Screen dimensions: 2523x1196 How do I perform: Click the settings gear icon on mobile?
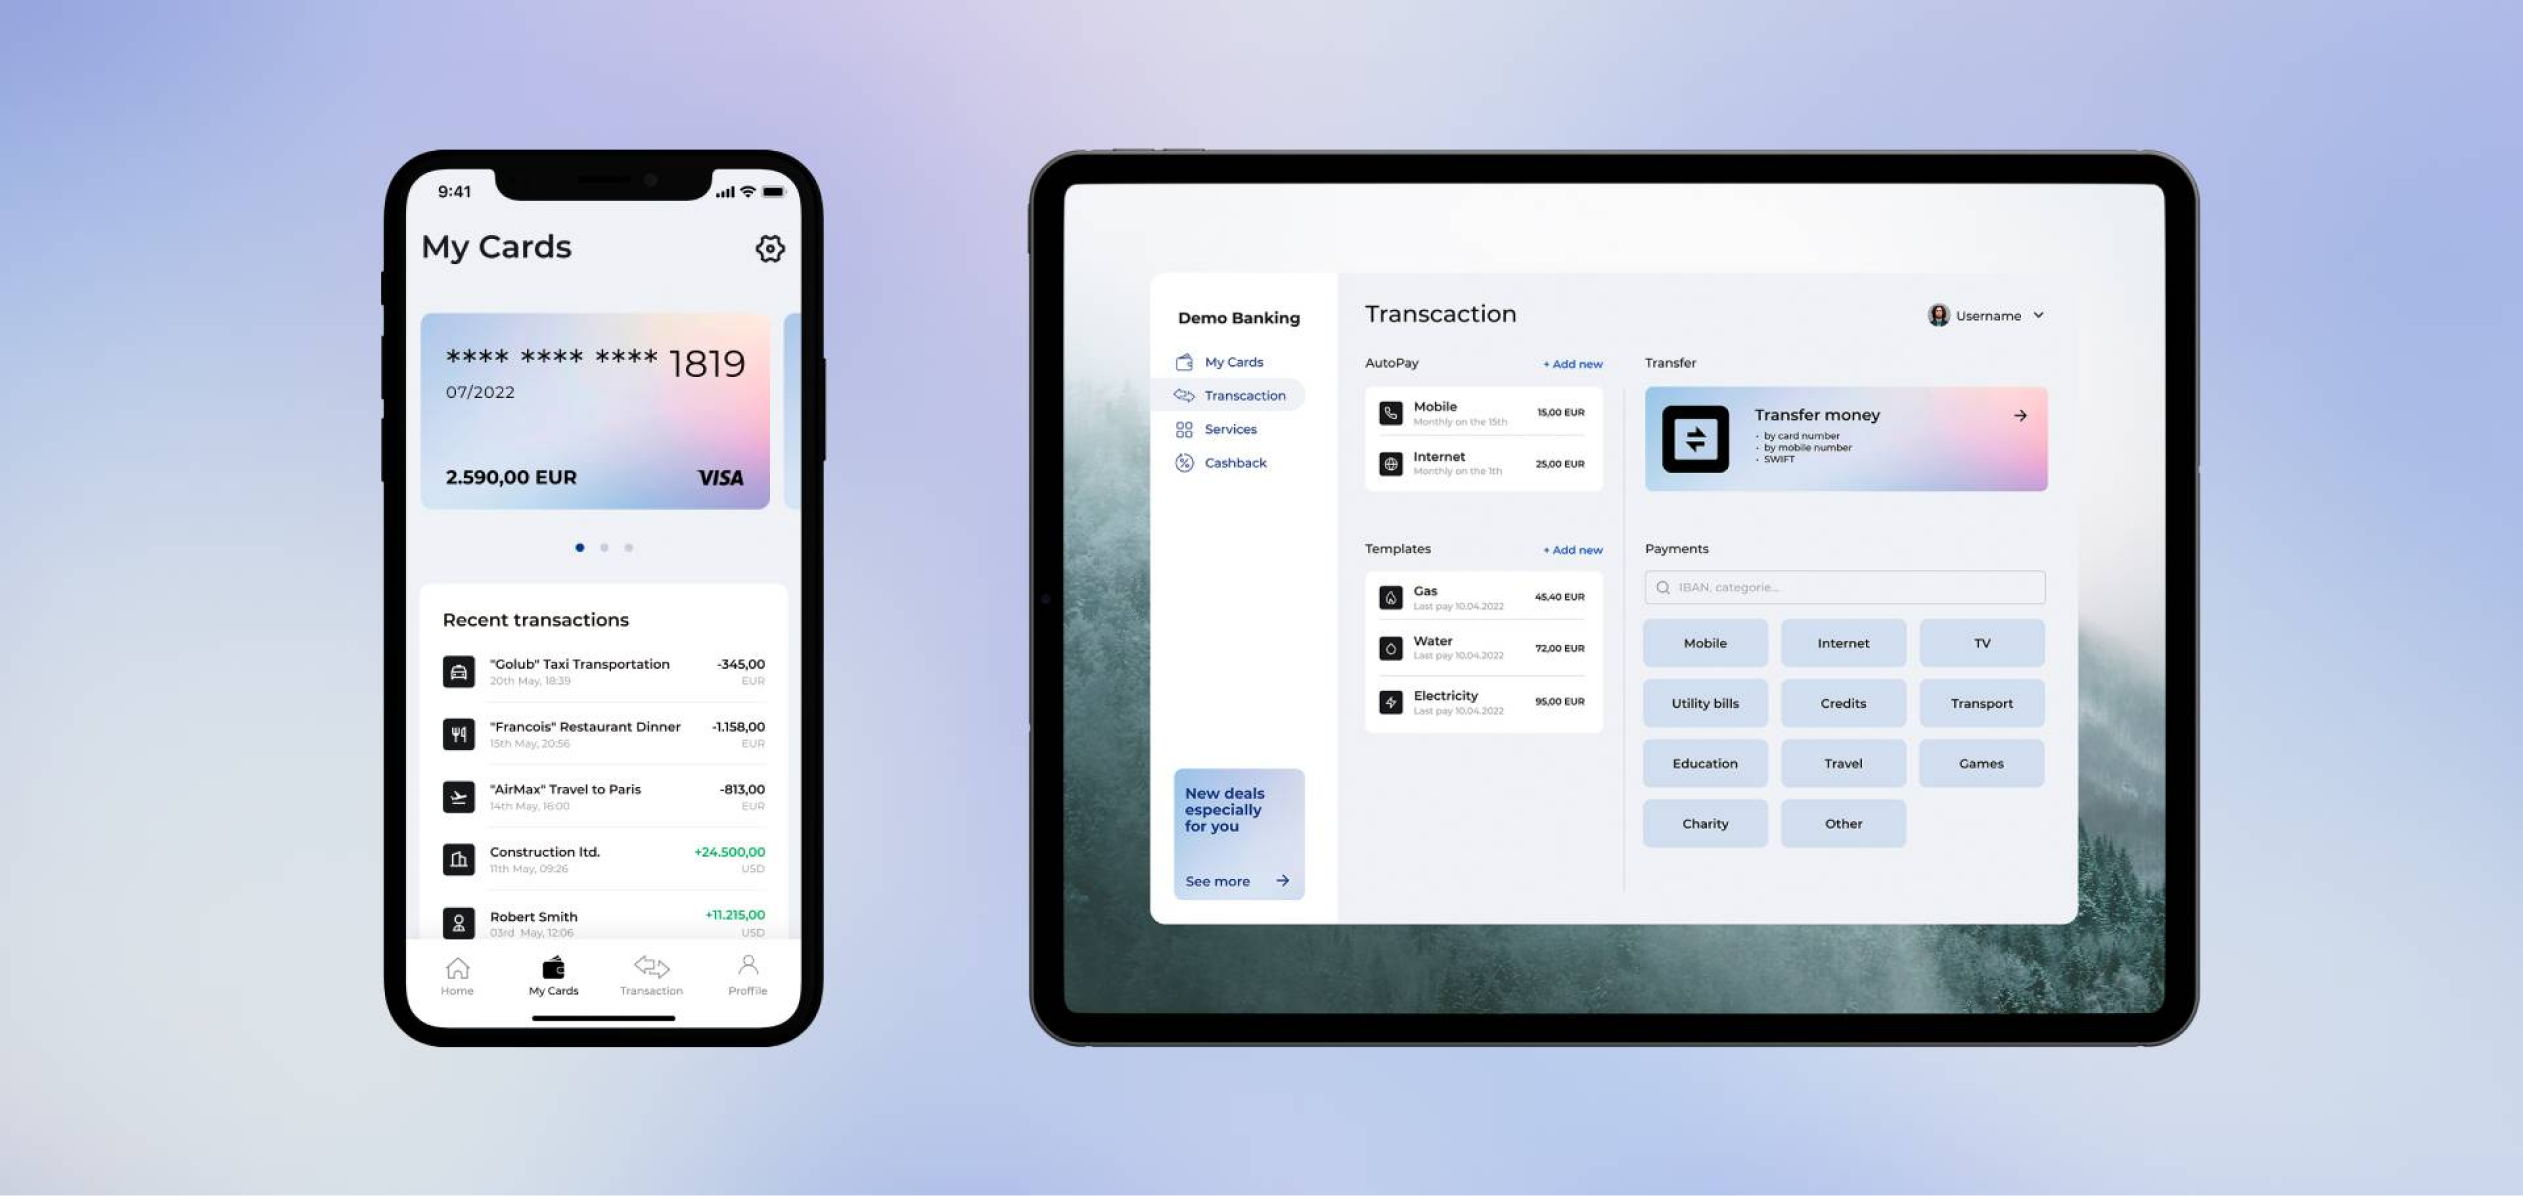click(769, 248)
